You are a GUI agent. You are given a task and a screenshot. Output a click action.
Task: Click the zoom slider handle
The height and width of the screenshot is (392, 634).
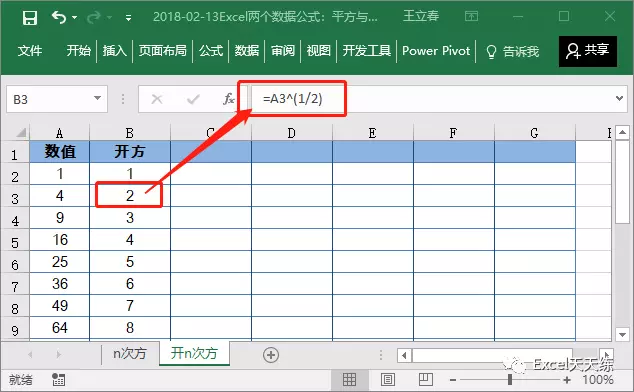click(510, 379)
